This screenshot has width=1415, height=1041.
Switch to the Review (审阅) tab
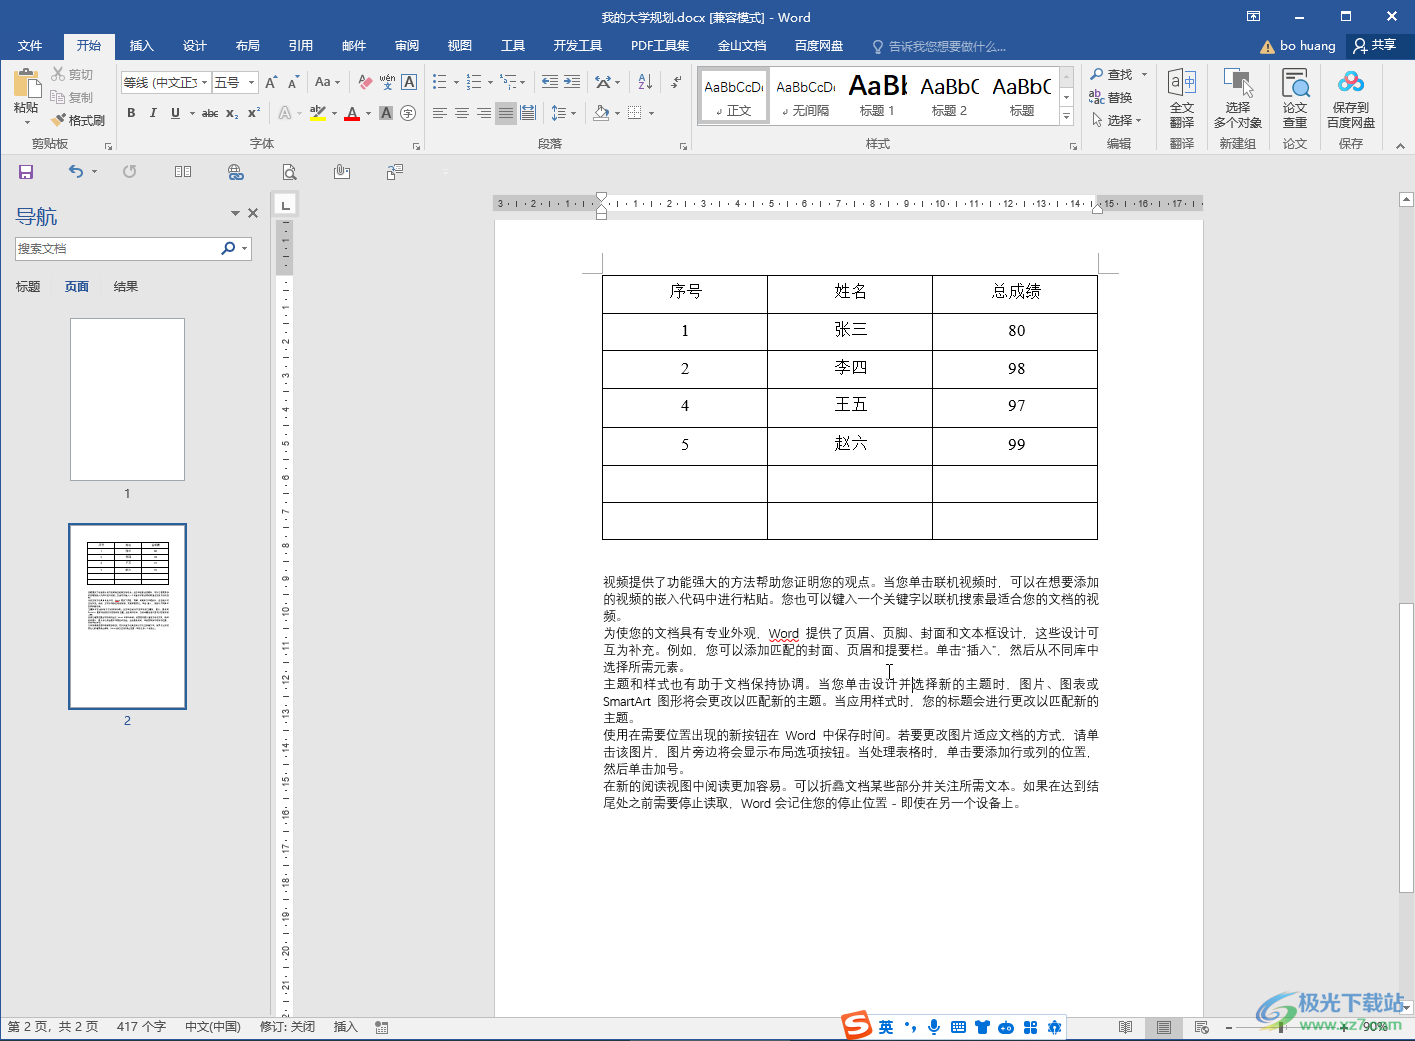(407, 46)
